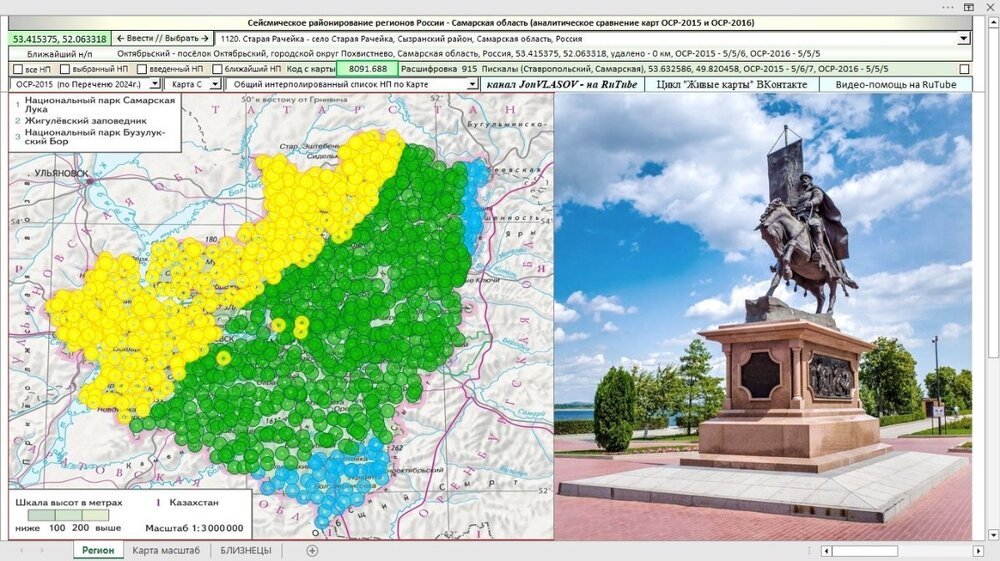
Task: Click the three-dot more options icon
Action: pyautogui.click(x=948, y=7)
